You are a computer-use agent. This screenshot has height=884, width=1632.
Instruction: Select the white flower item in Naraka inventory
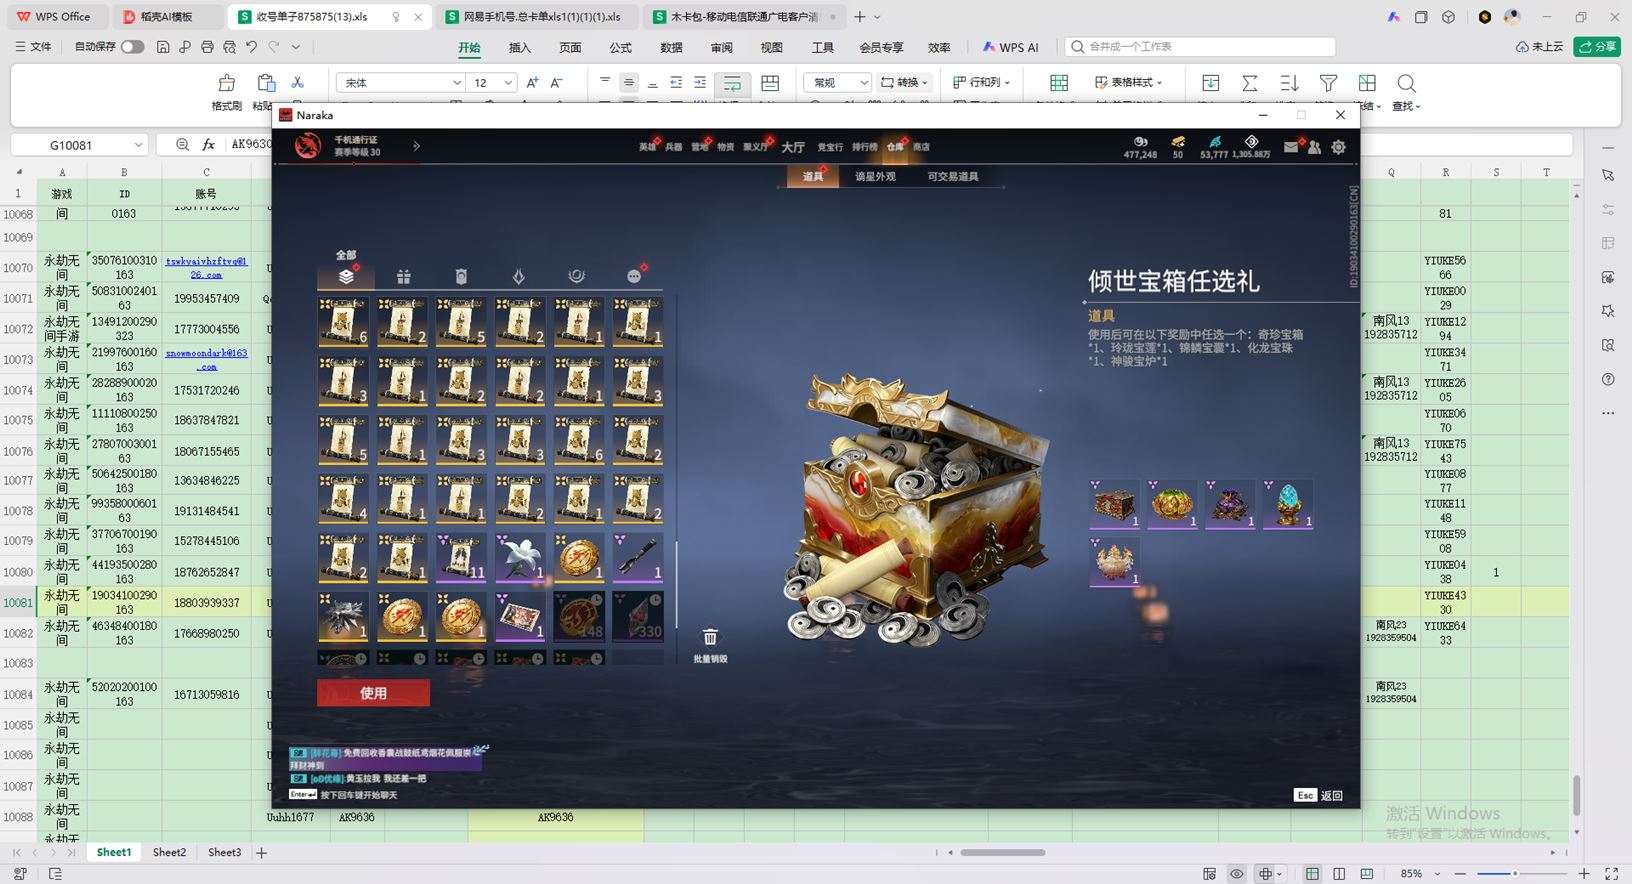point(520,557)
